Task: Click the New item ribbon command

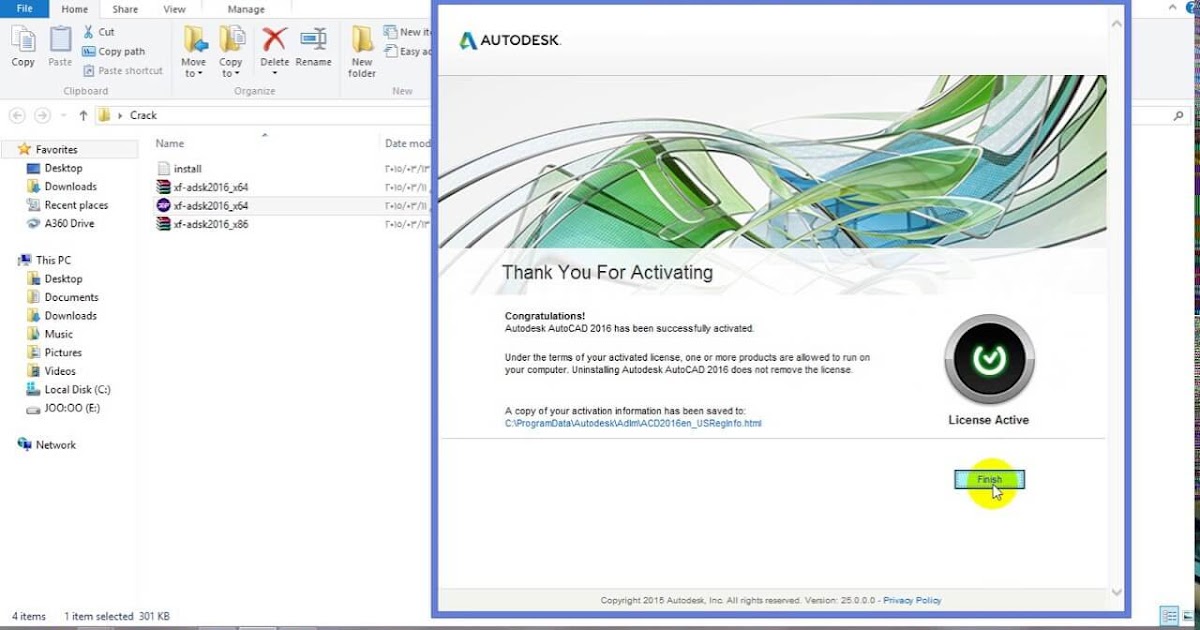Action: (410, 32)
